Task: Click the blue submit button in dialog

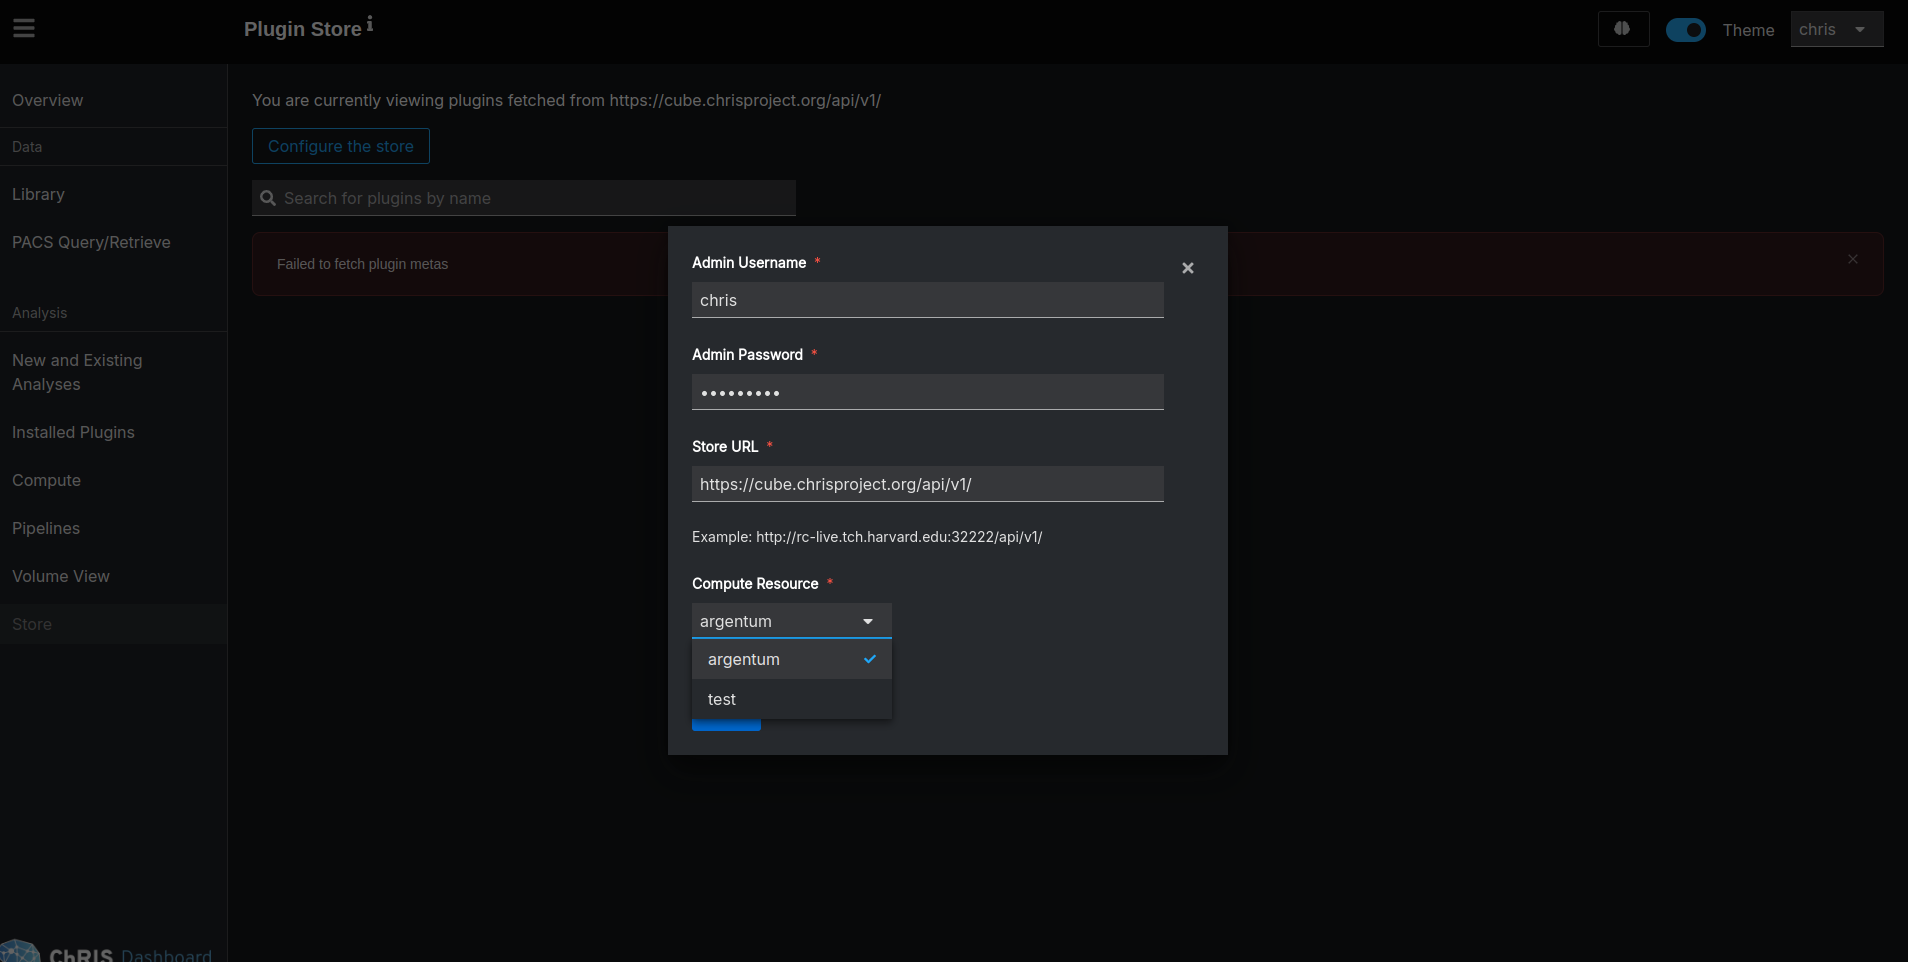Action: [726, 725]
